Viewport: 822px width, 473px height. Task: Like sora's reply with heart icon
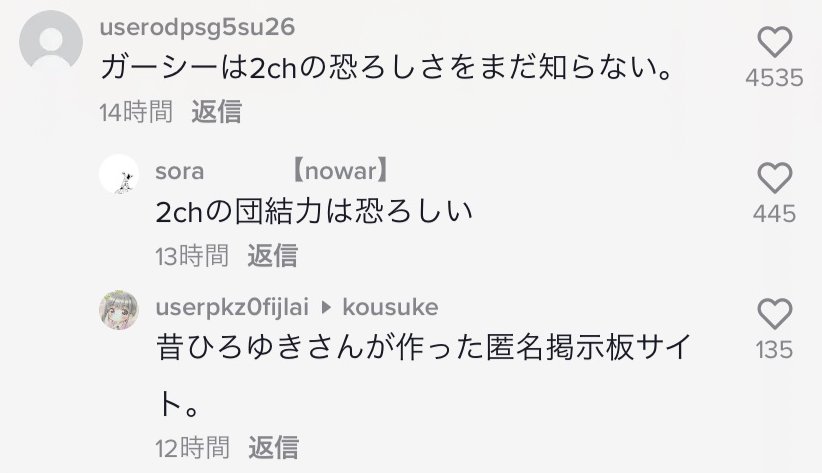coord(775,178)
